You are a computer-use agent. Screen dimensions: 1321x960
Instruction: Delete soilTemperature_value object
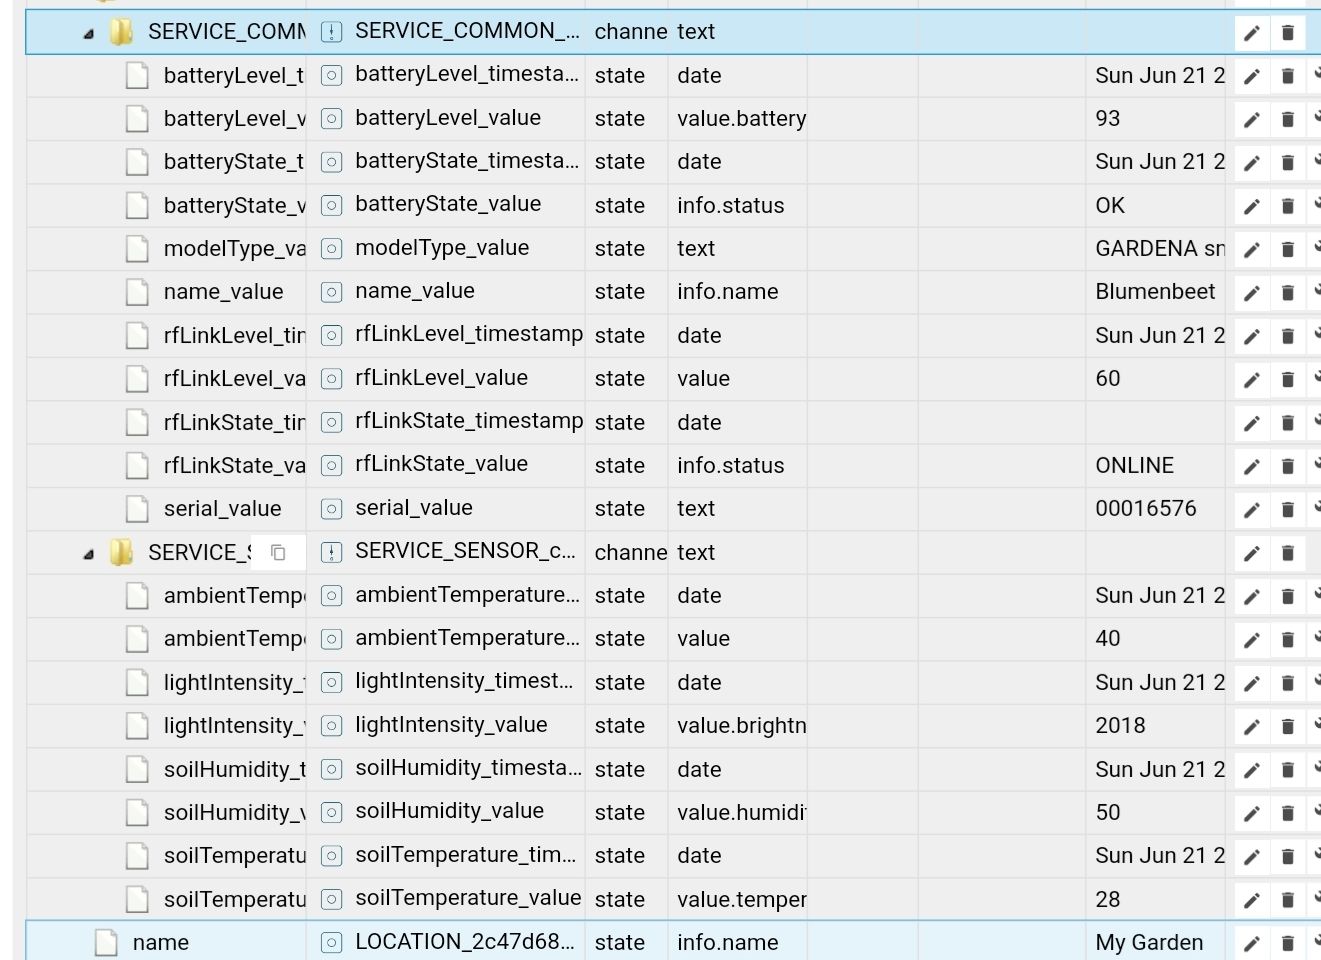[x=1288, y=900]
